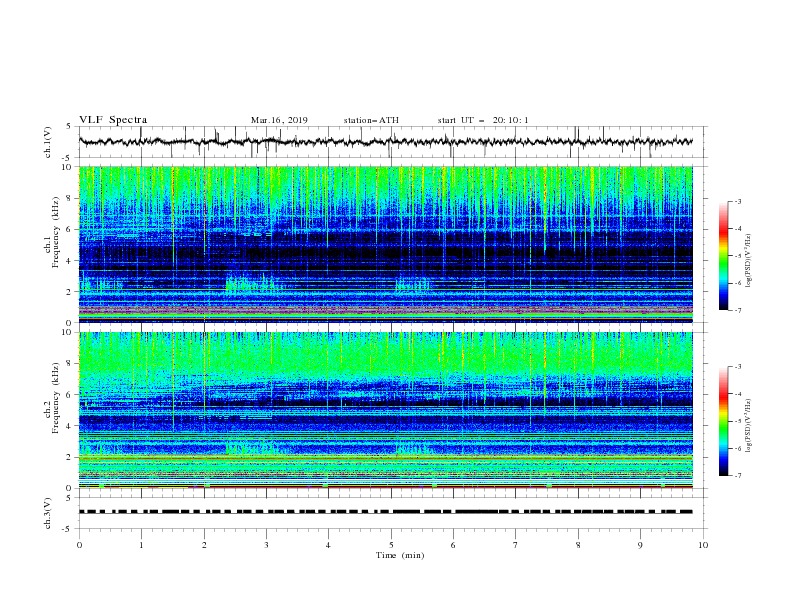The image size is (792, 612).
Task: Click the "VLF Spectra" plot title
Action: tap(113, 120)
